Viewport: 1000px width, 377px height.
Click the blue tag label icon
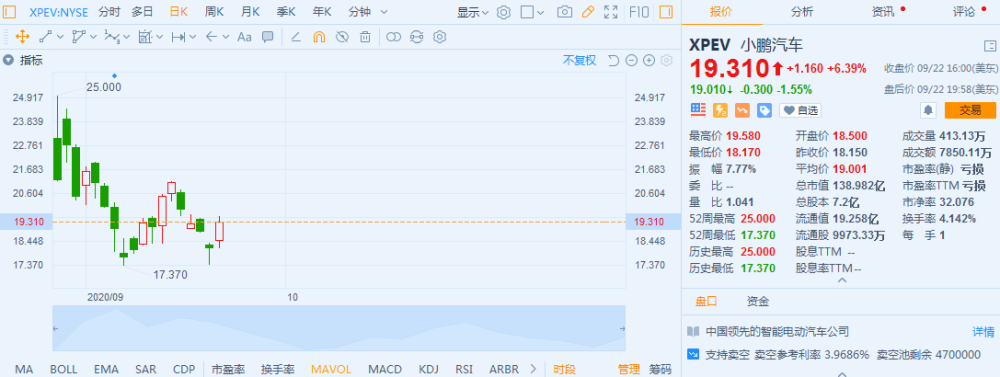click(764, 110)
